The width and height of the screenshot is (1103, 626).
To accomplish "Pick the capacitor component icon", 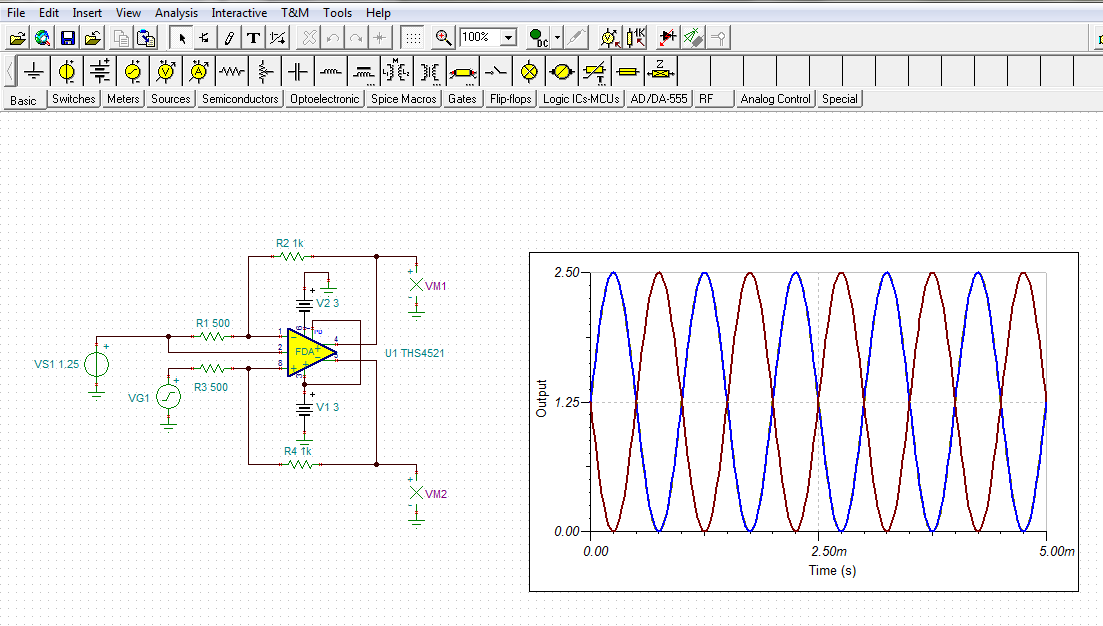I will pos(298,72).
